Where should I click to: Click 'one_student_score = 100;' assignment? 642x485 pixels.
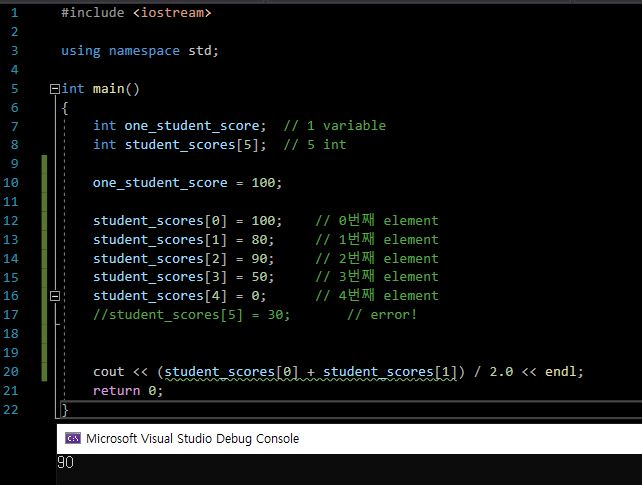188,183
